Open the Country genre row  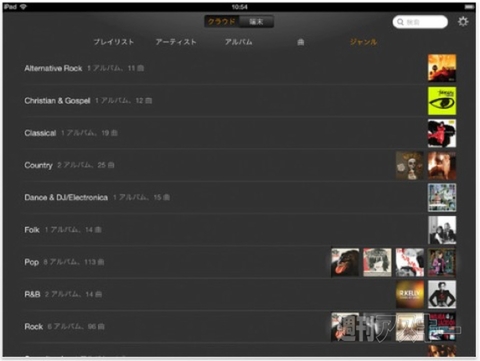click(240, 165)
